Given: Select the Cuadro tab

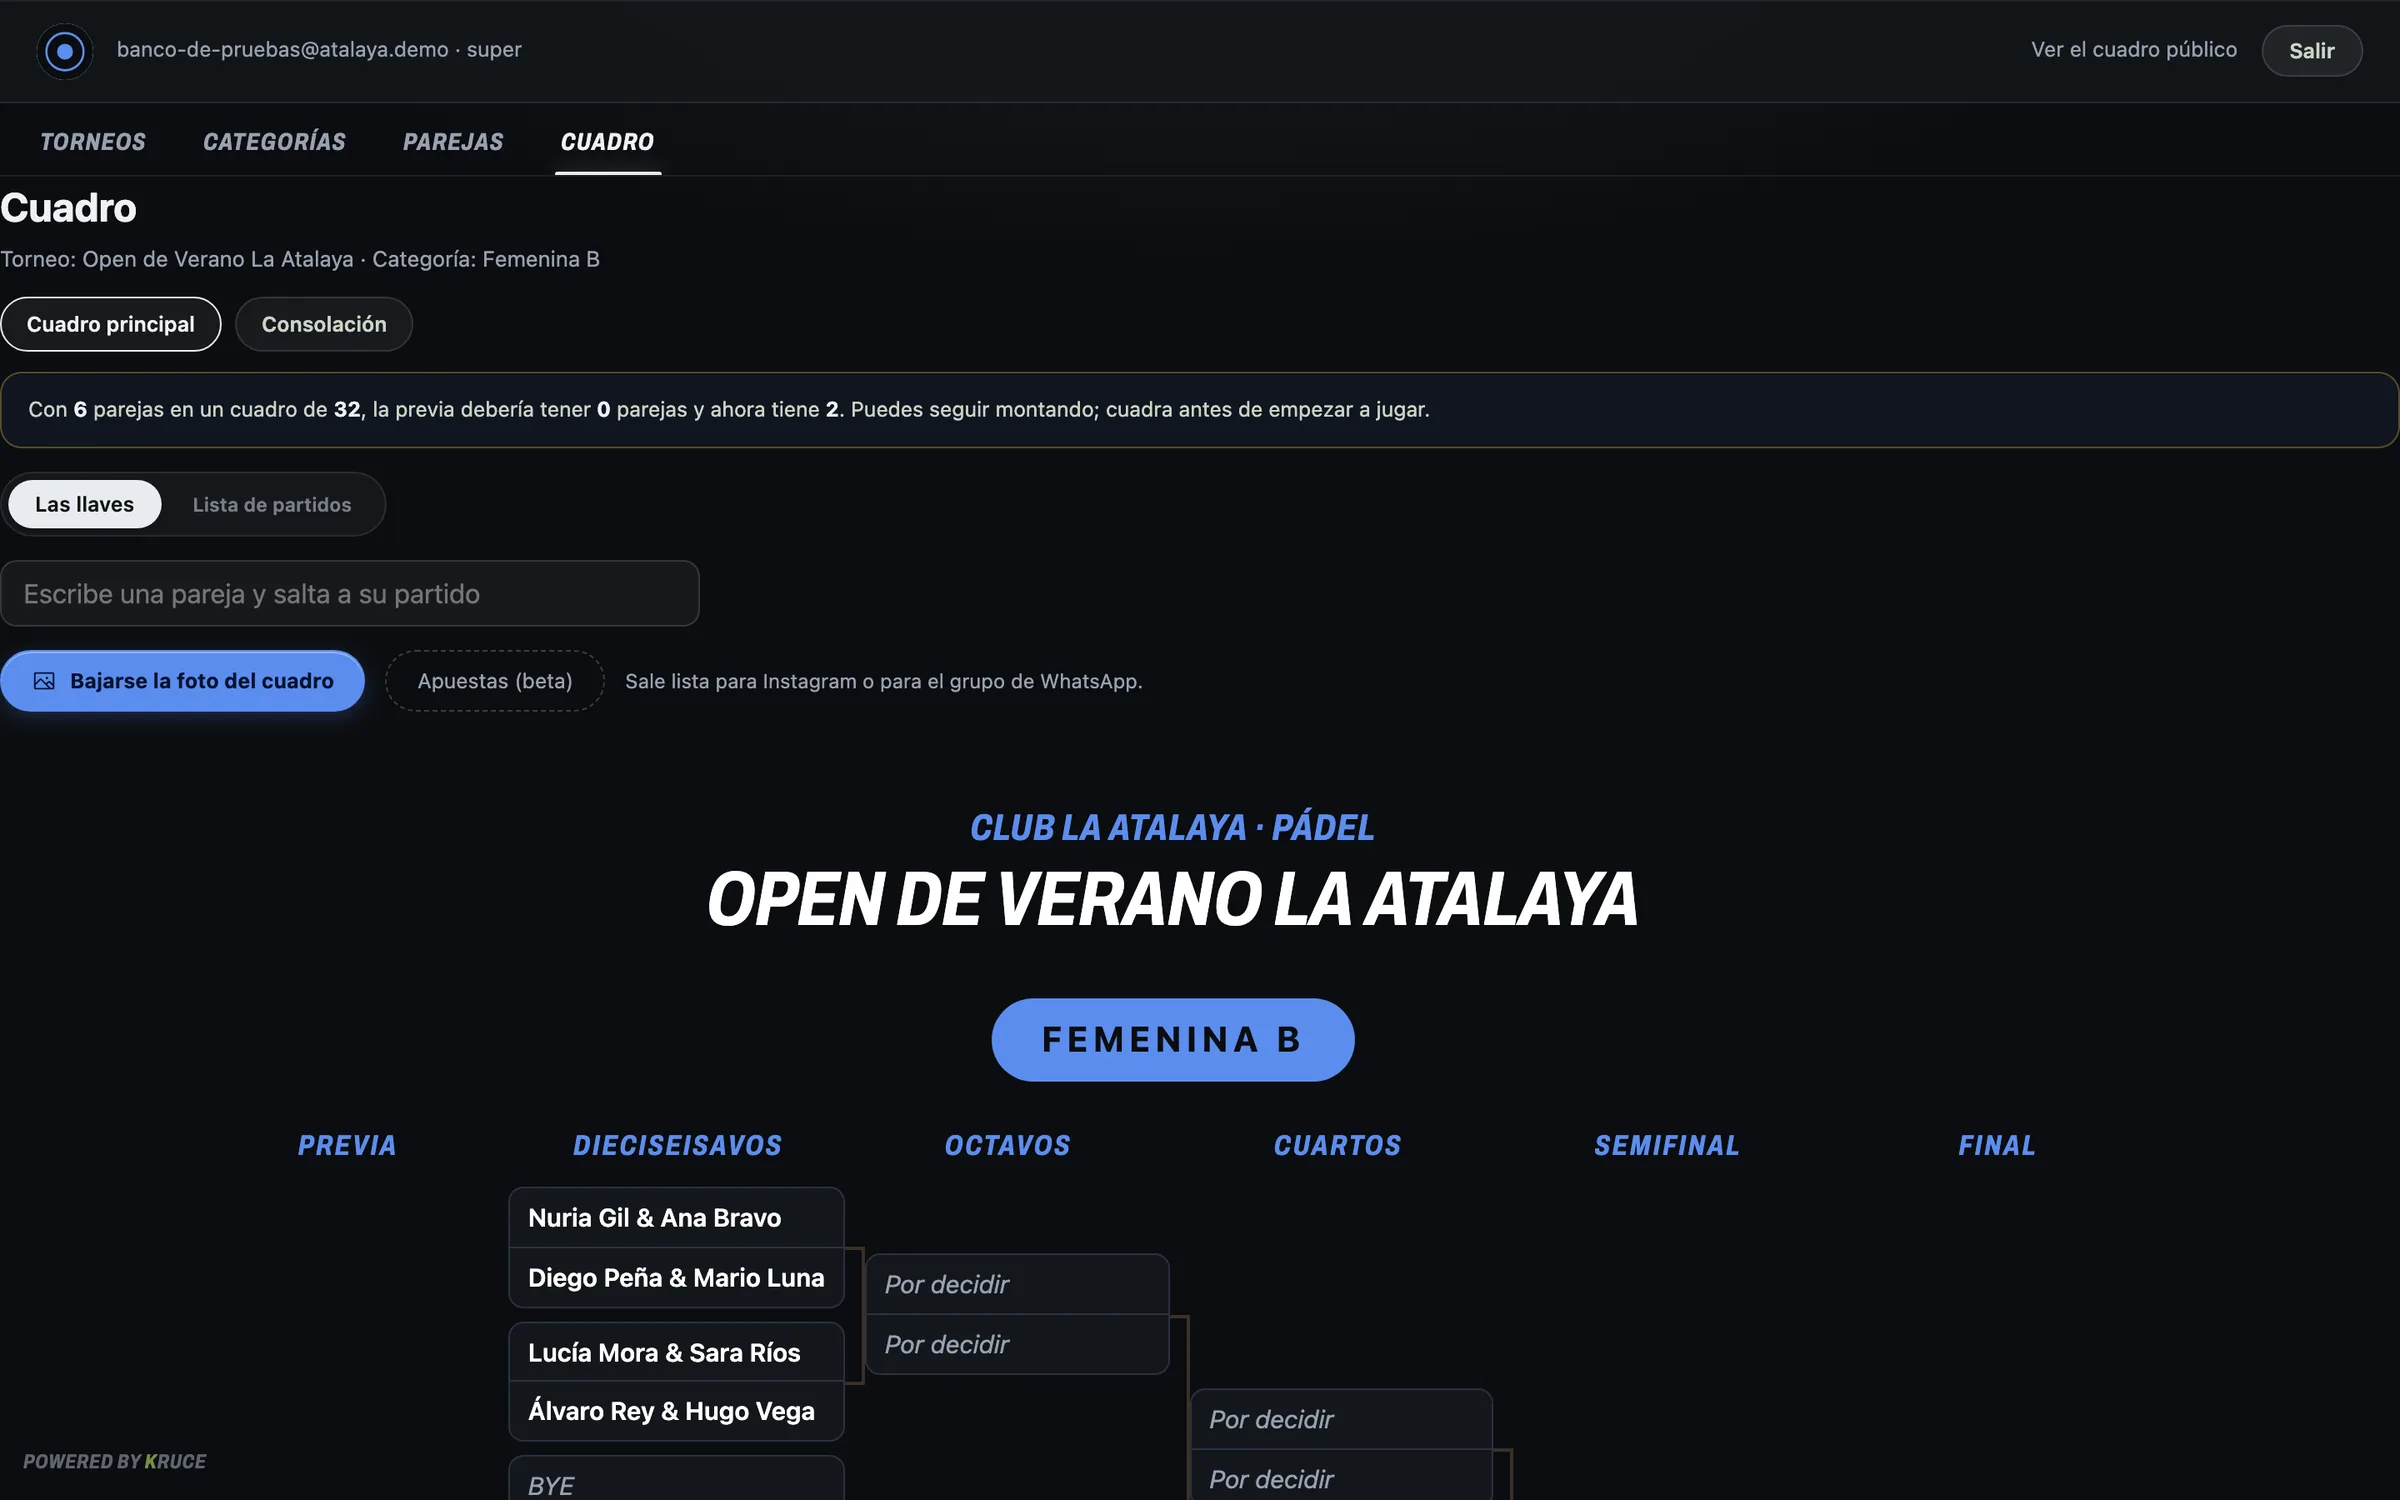Looking at the screenshot, I should (607, 142).
